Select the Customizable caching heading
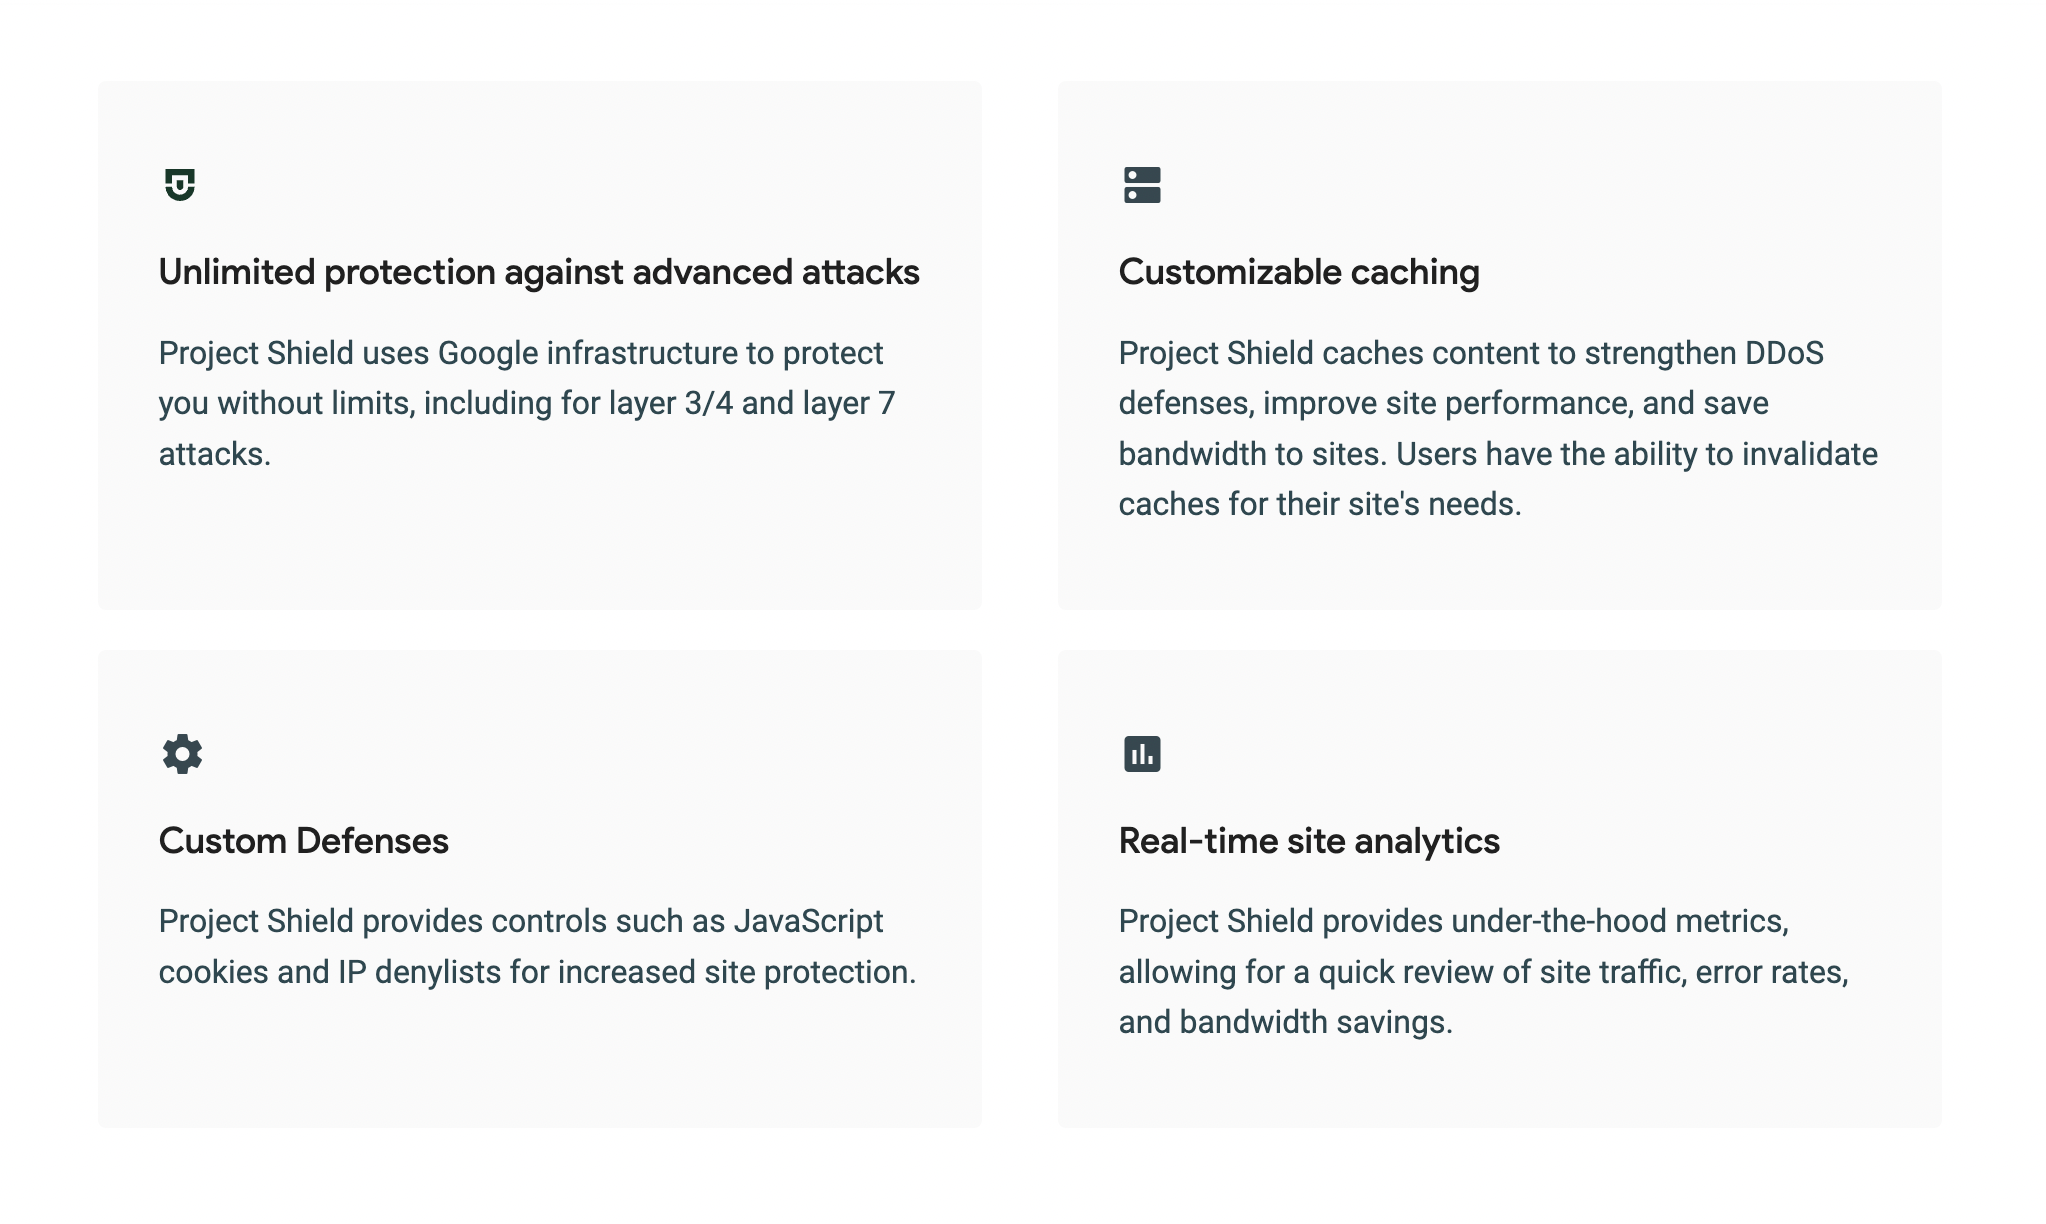The image size is (2046, 1224). 1299,272
